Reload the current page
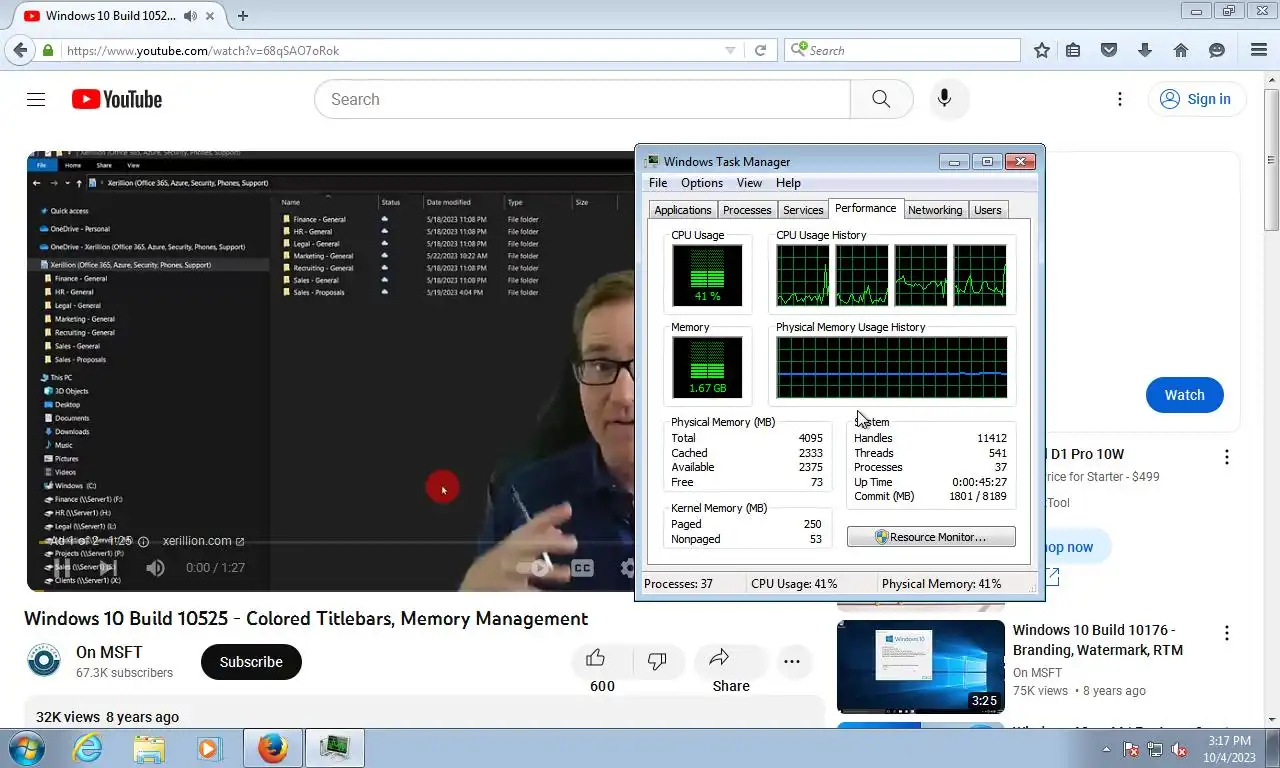The height and width of the screenshot is (768, 1280). point(760,50)
